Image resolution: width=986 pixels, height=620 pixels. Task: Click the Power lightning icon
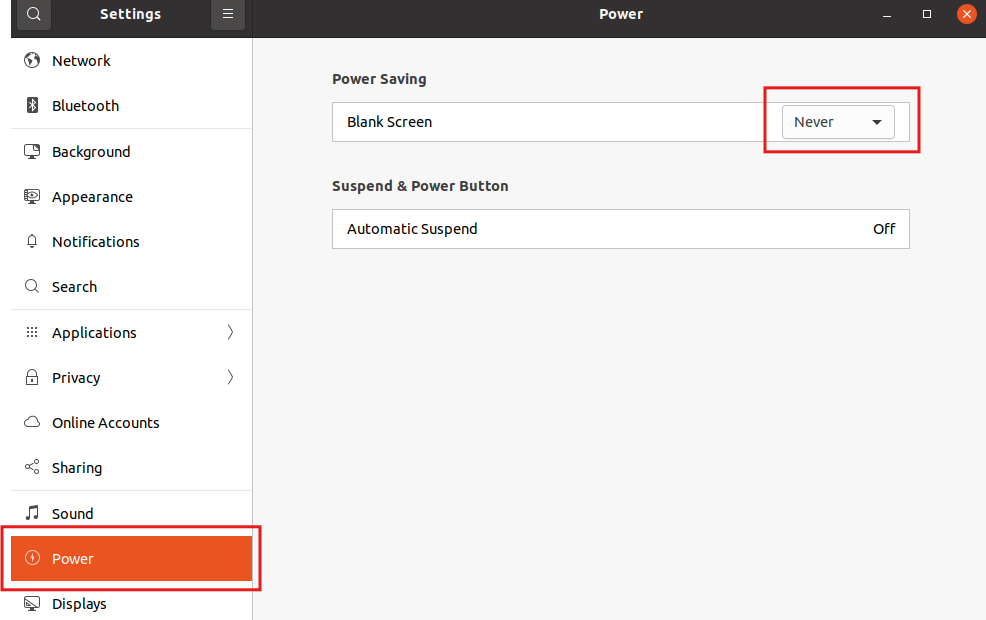(x=32, y=558)
